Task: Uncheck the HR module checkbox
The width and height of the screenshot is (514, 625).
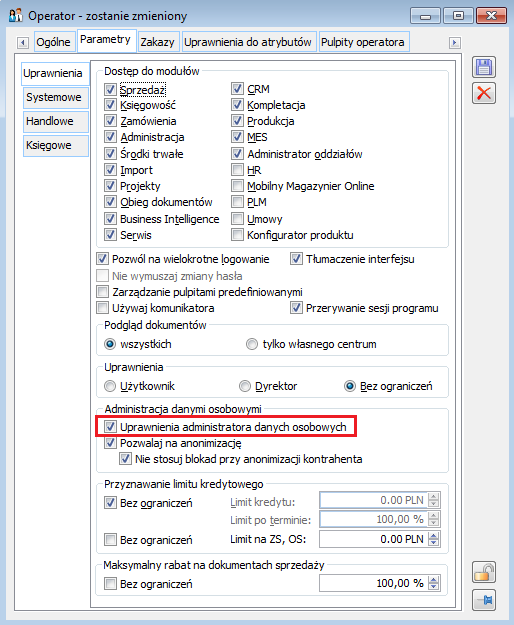Action: point(237,170)
